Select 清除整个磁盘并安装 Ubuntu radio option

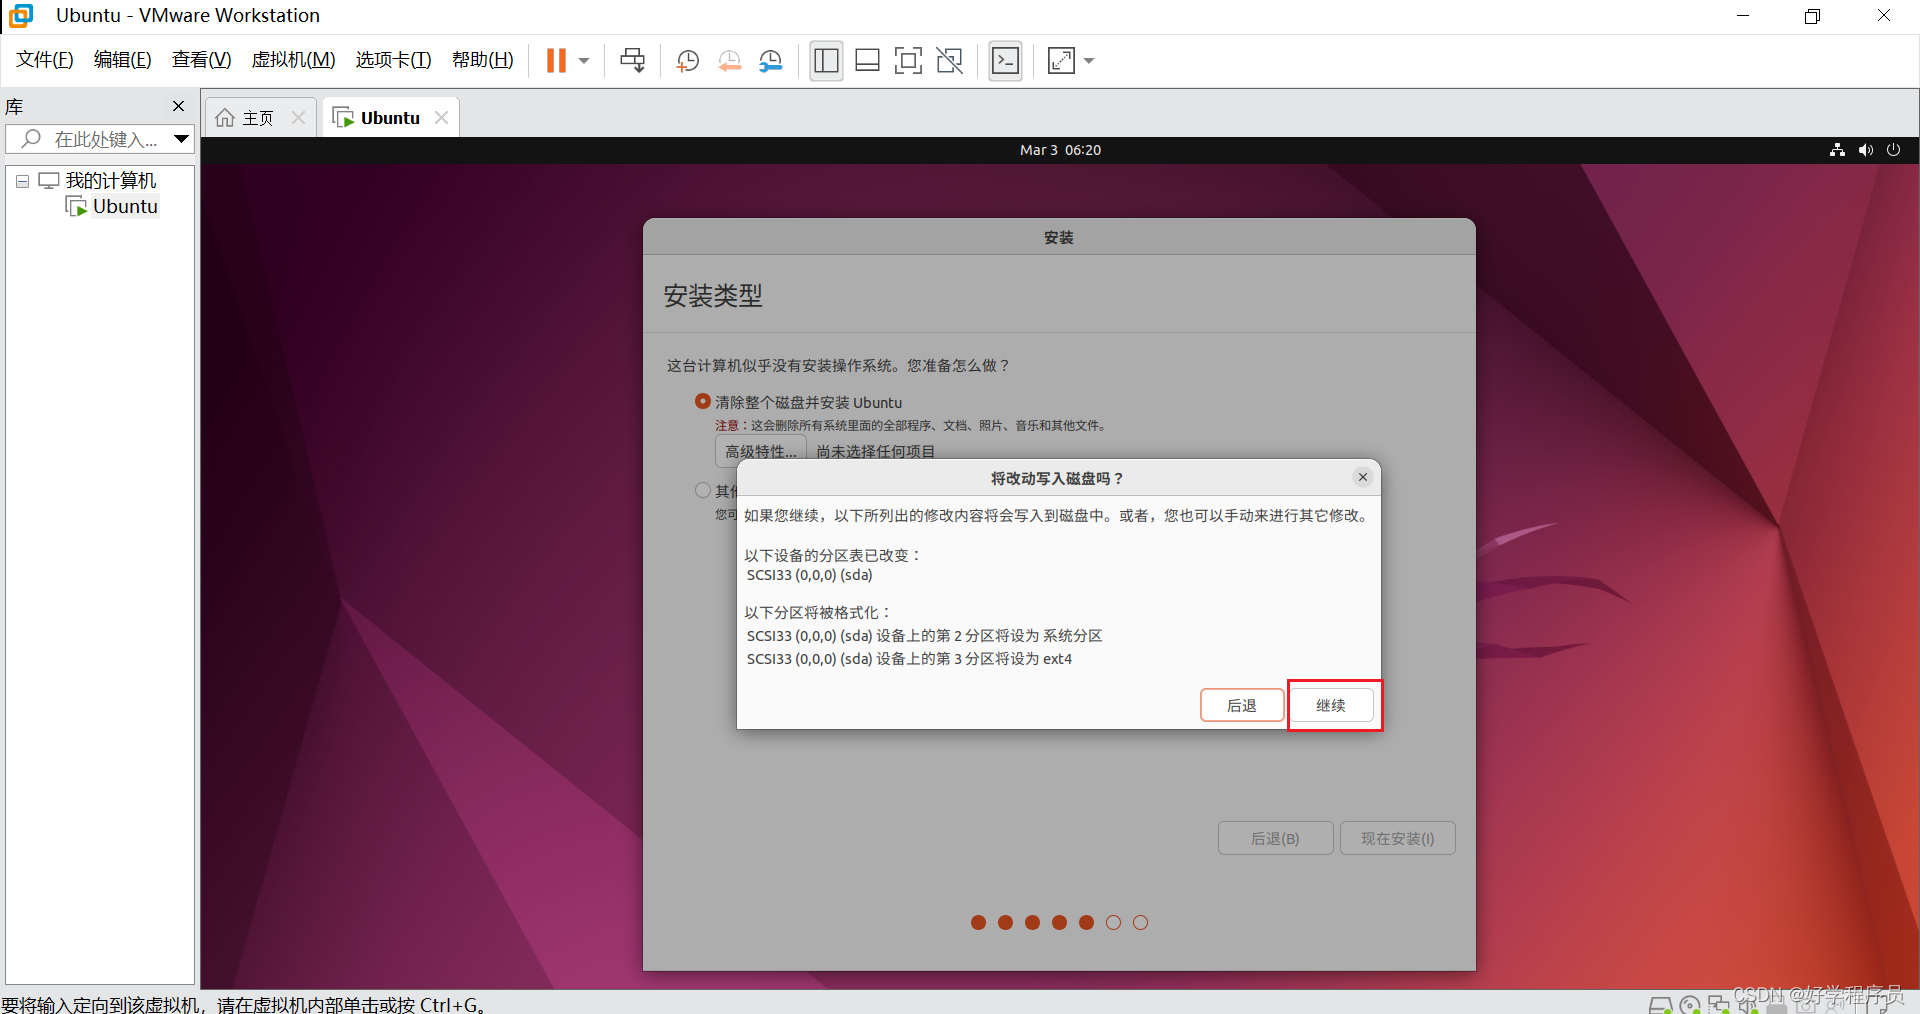pyautogui.click(x=703, y=401)
